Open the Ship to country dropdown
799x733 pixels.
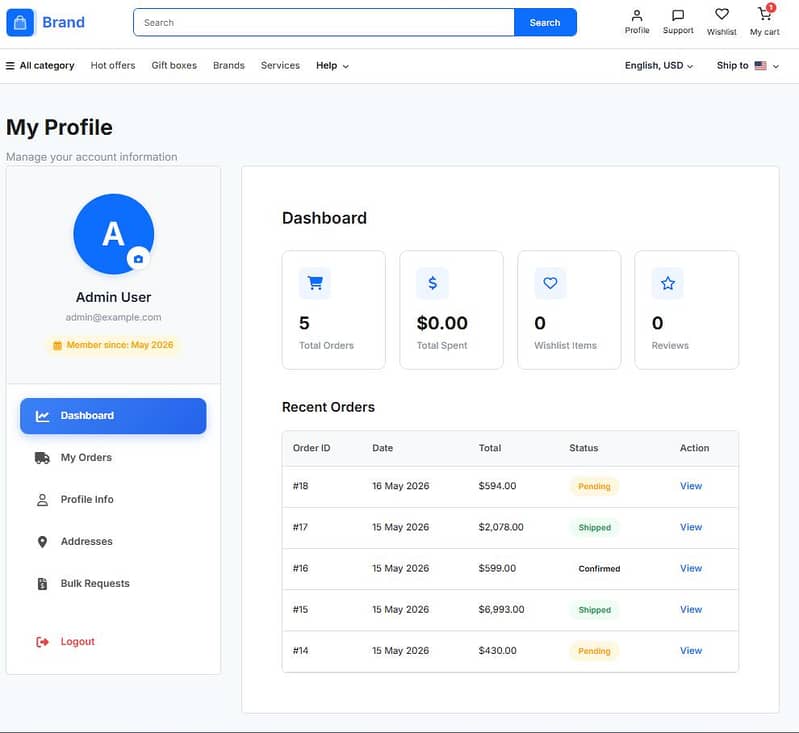coord(748,66)
